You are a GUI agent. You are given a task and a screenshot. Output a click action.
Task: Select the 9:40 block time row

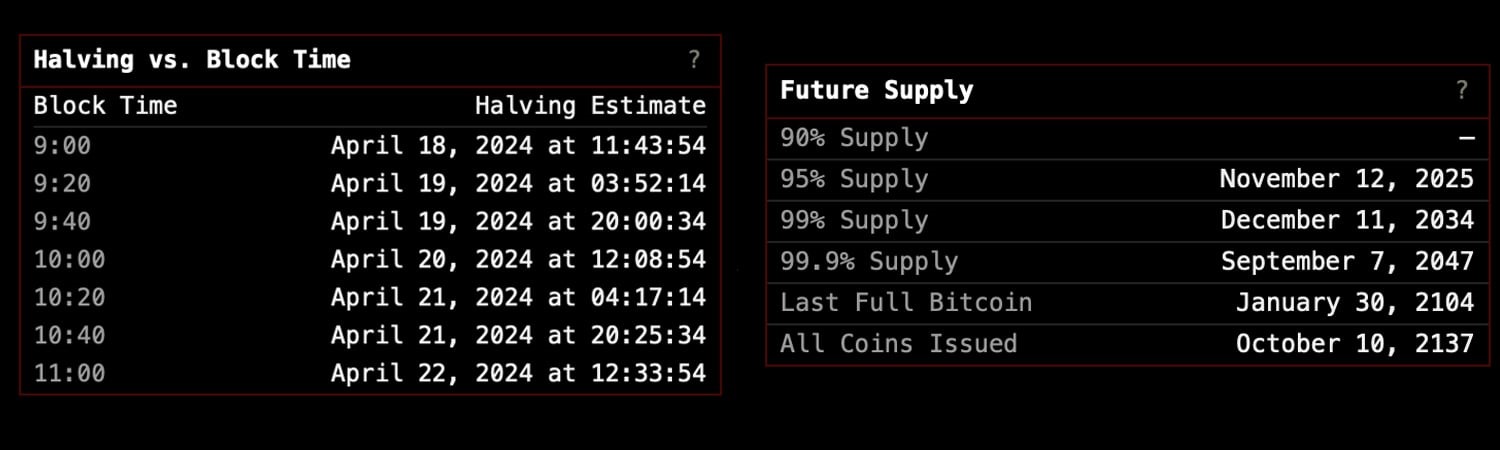(x=370, y=222)
